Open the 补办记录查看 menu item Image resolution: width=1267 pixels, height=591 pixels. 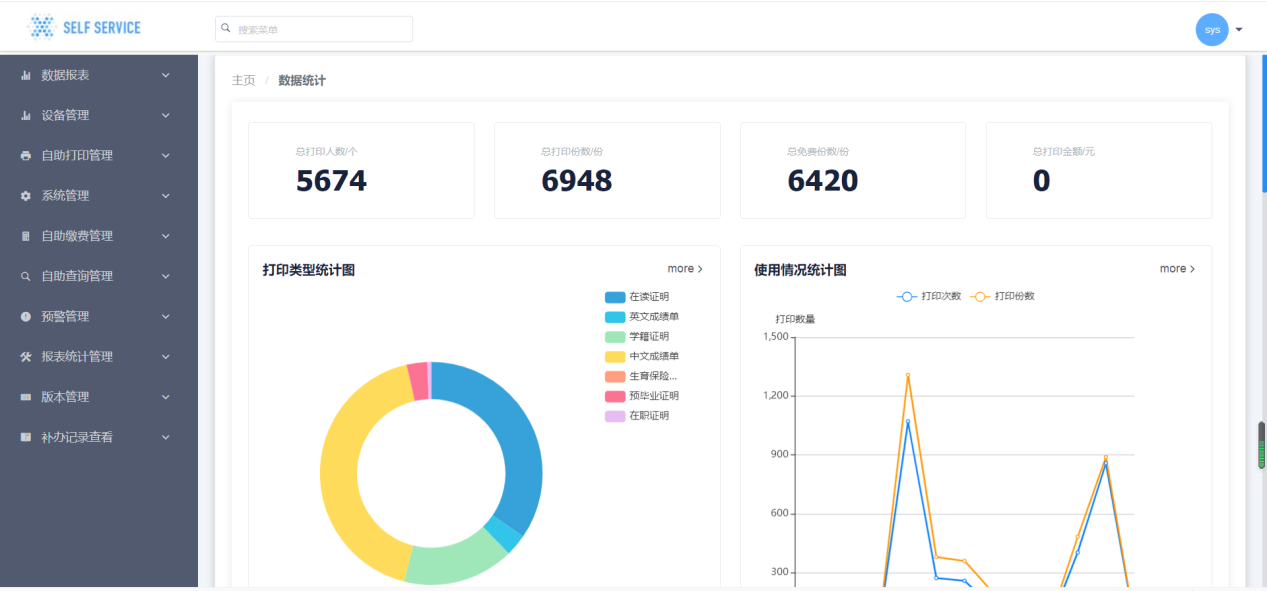pyautogui.click(x=77, y=437)
